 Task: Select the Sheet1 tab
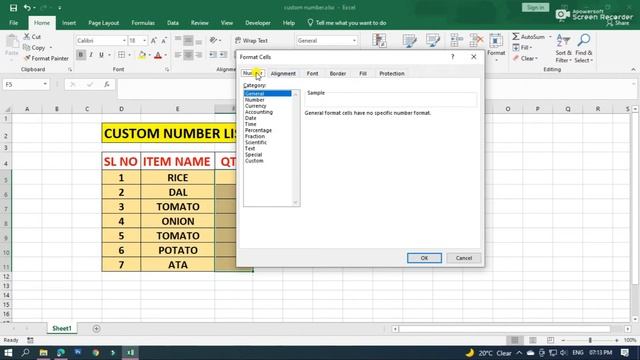(x=62, y=329)
